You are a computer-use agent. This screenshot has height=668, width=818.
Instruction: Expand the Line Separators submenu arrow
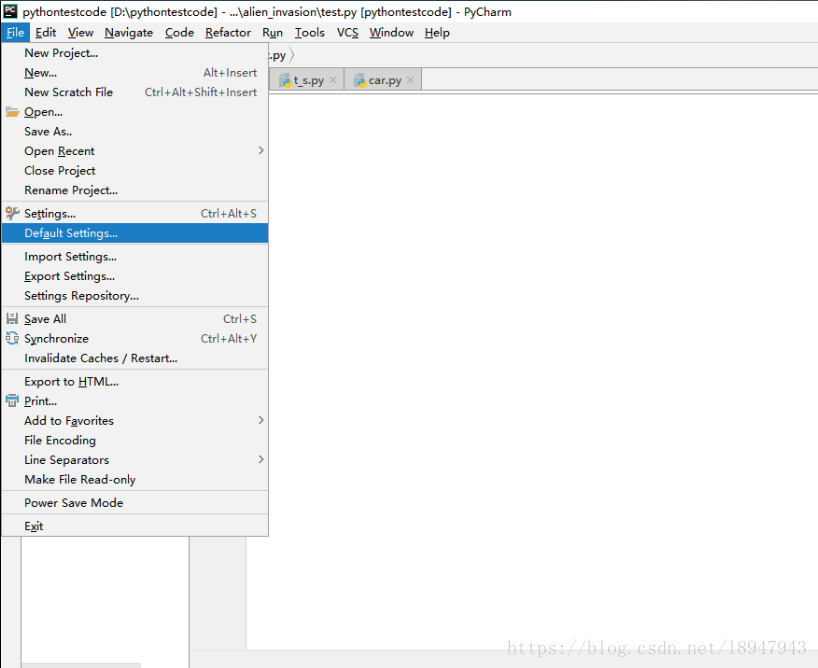coord(261,459)
